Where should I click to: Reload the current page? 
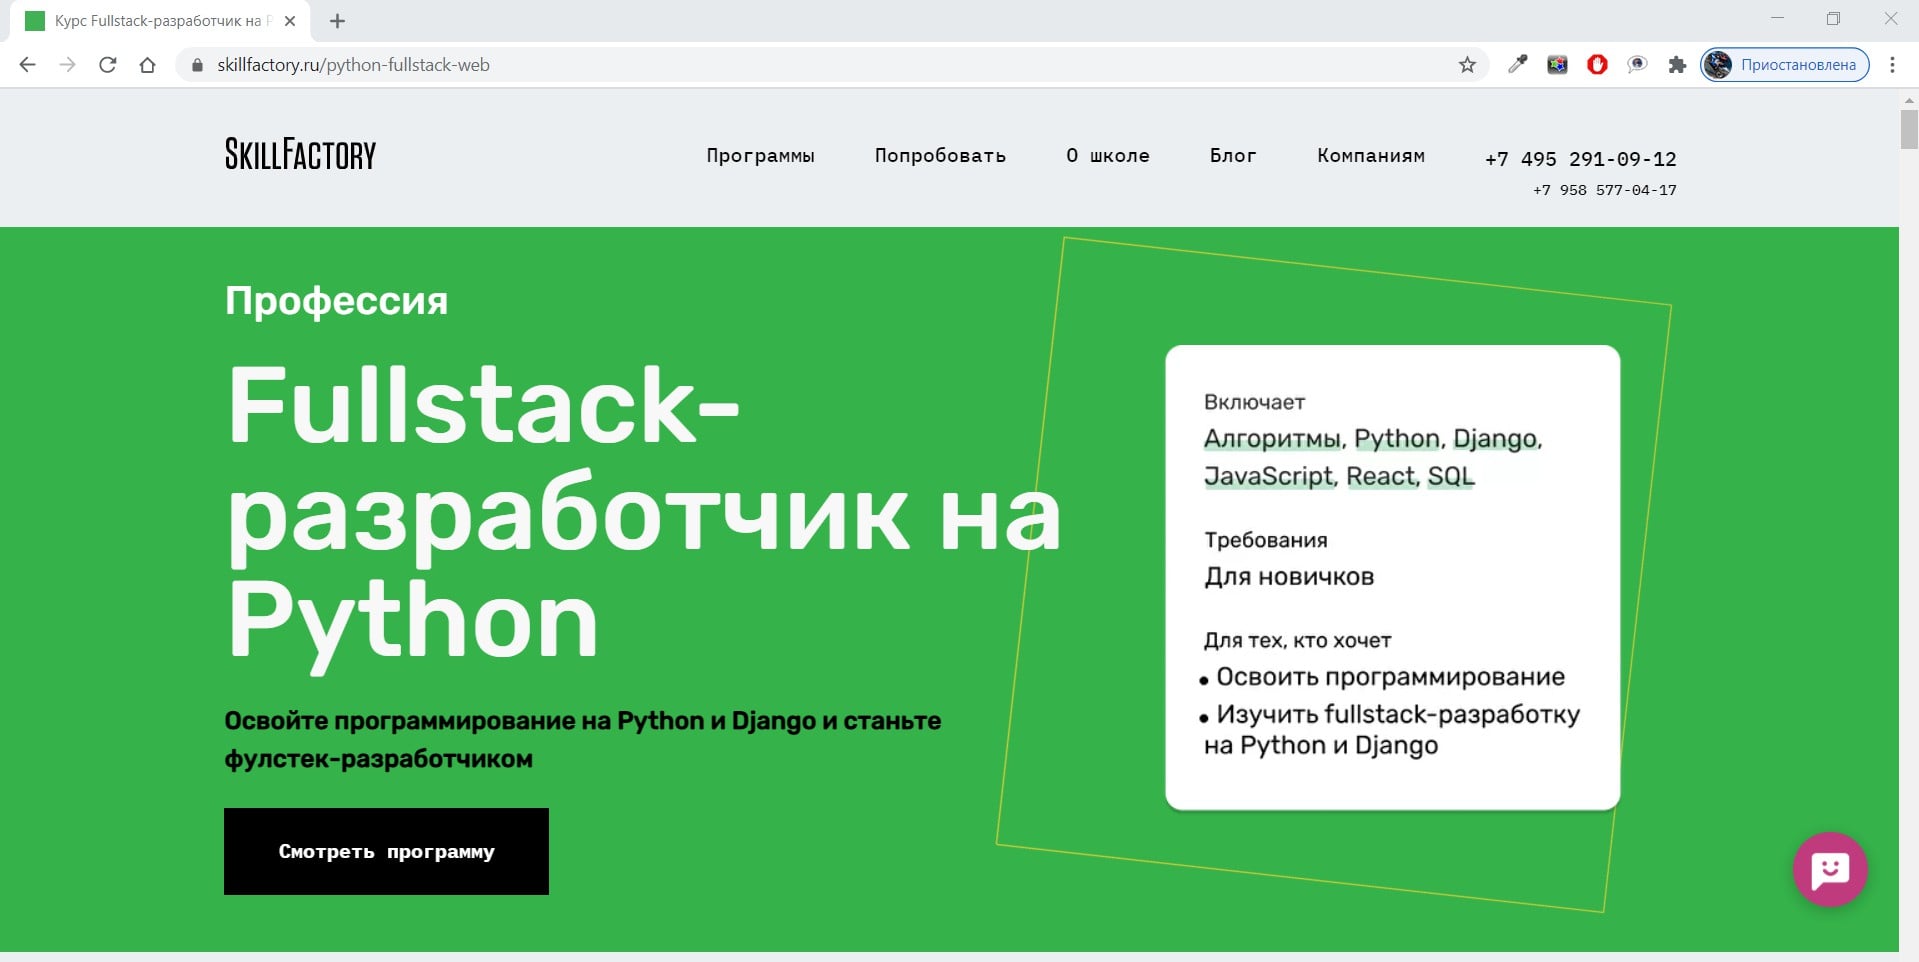coord(107,65)
